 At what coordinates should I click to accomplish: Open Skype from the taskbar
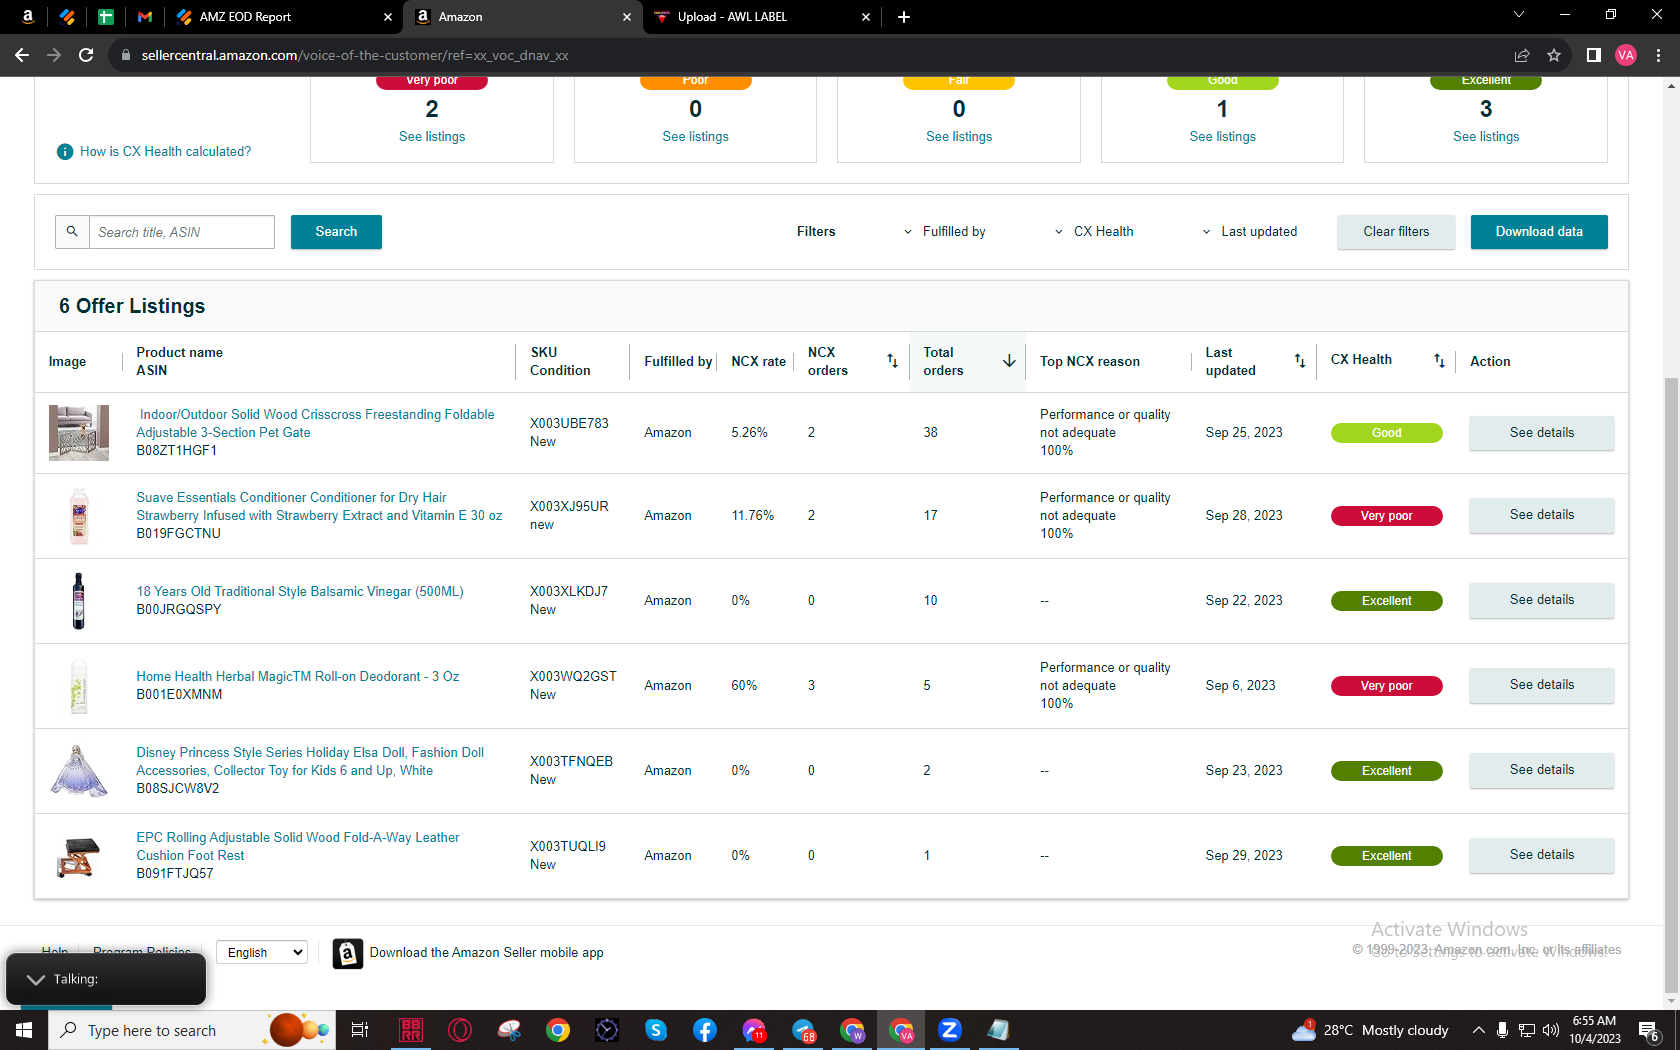656,1030
